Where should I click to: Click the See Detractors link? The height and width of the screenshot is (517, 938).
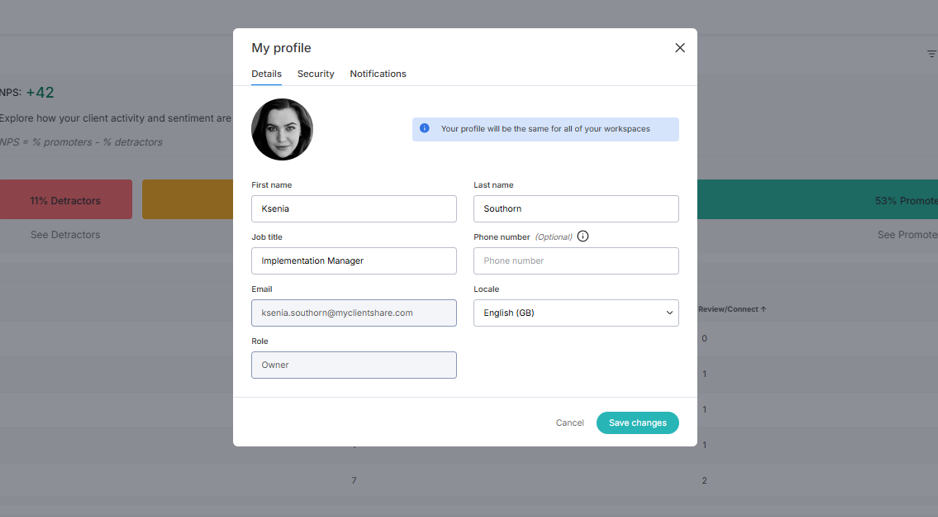(65, 235)
